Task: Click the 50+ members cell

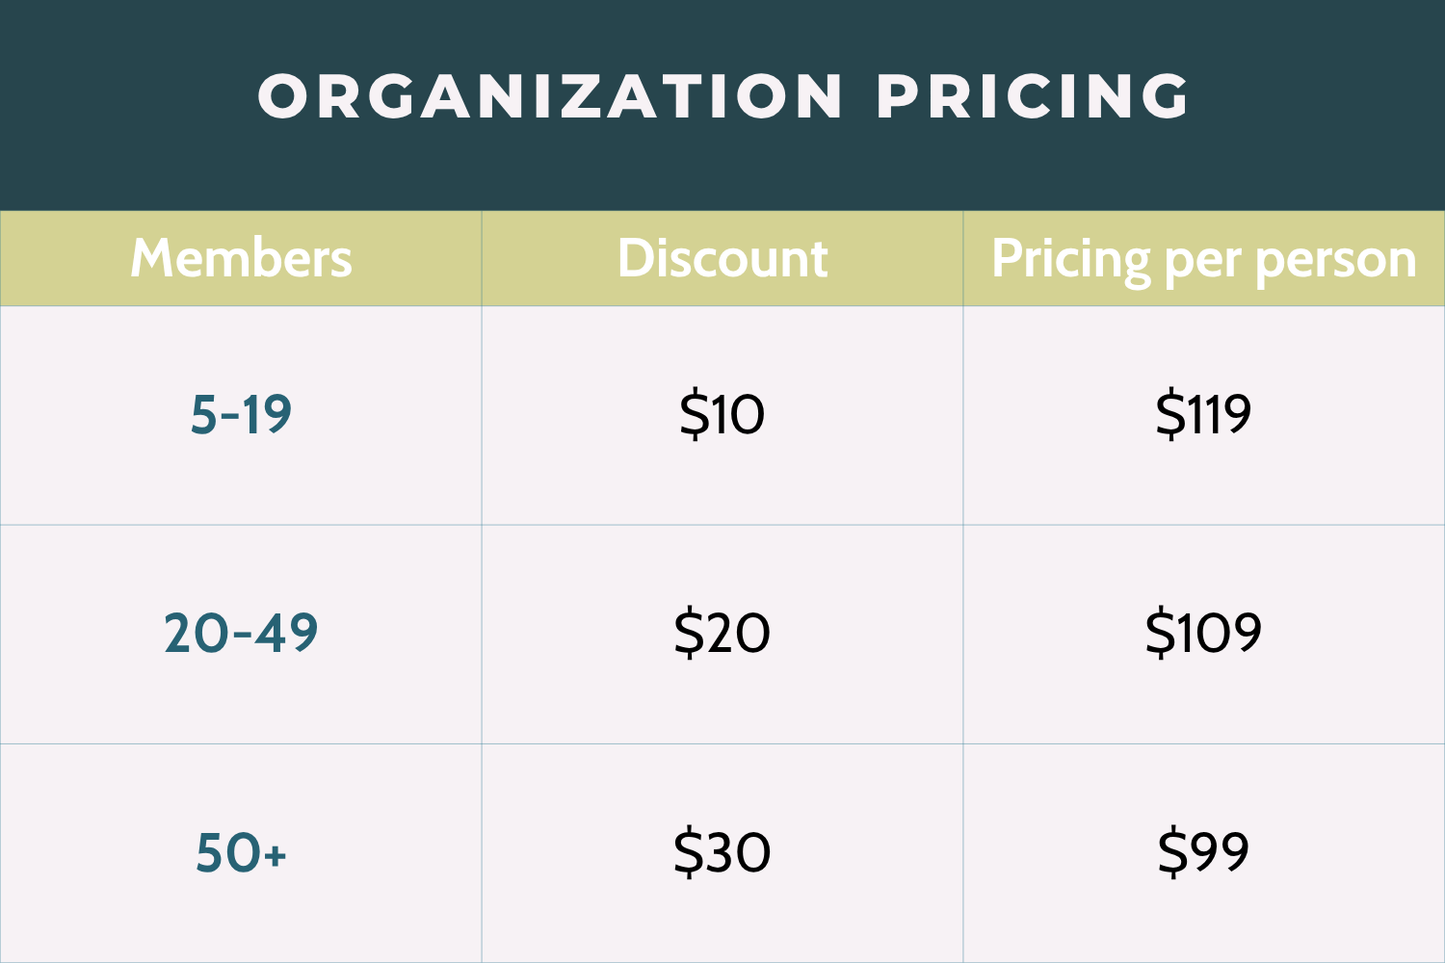Action: tap(241, 852)
